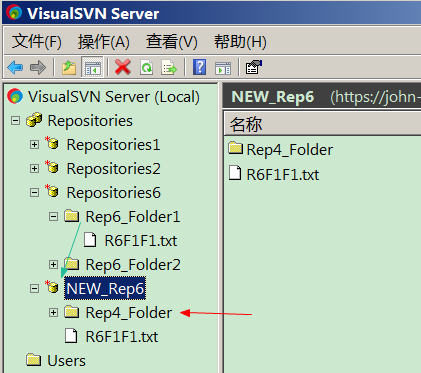Image resolution: width=421 pixels, height=373 pixels.
Task: Click the NEW_Rep6 header title in right pane
Action: [x=273, y=97]
